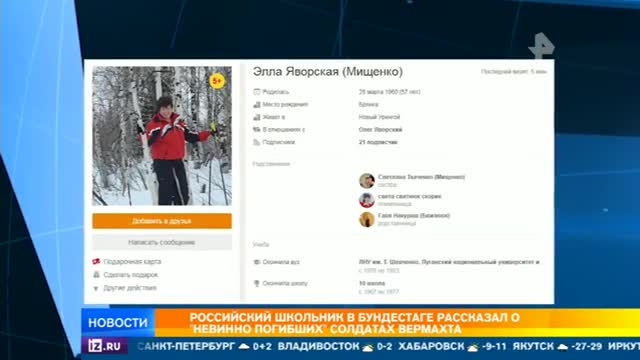This screenshot has width=640, height=360.
Task: Open the 'Олег Яворский' partner link
Action: [380, 130]
